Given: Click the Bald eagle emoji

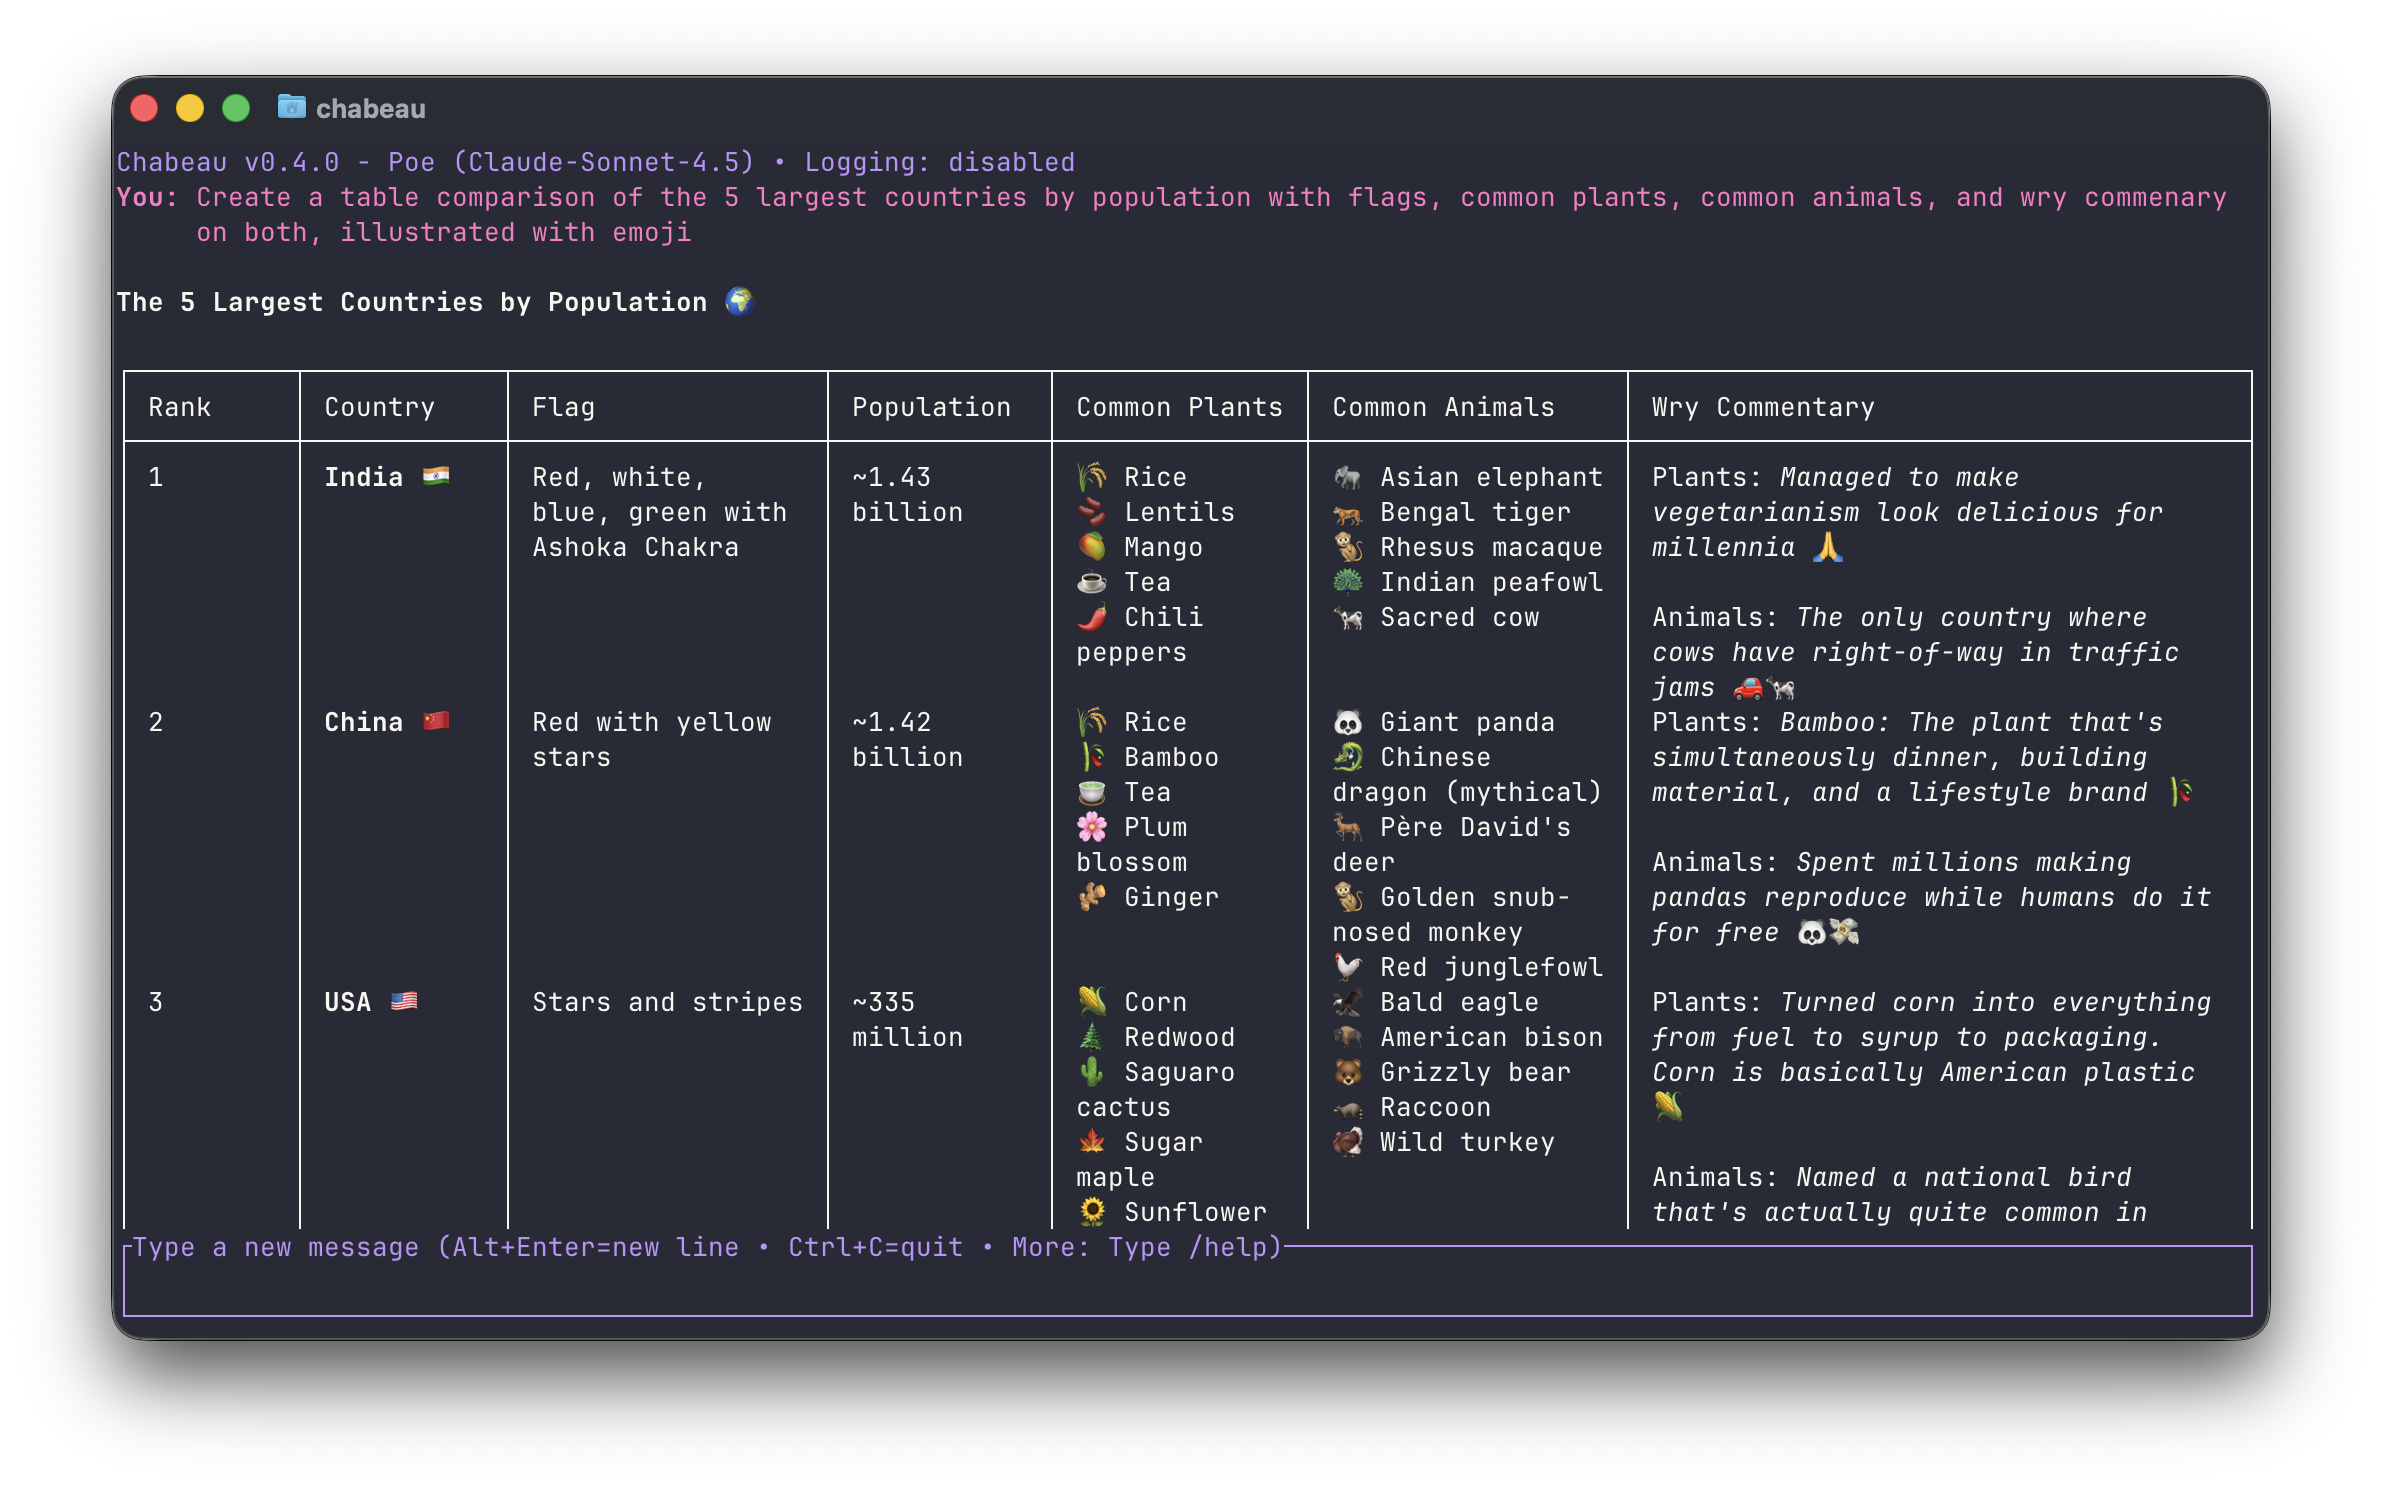Looking at the screenshot, I should (1348, 1002).
